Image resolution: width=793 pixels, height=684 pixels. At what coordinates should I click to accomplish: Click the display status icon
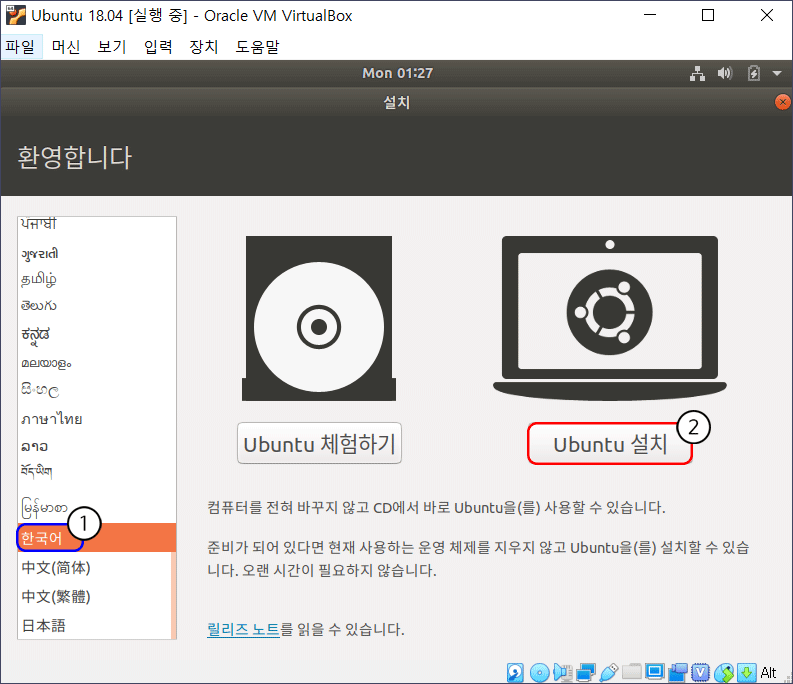[x=654, y=672]
